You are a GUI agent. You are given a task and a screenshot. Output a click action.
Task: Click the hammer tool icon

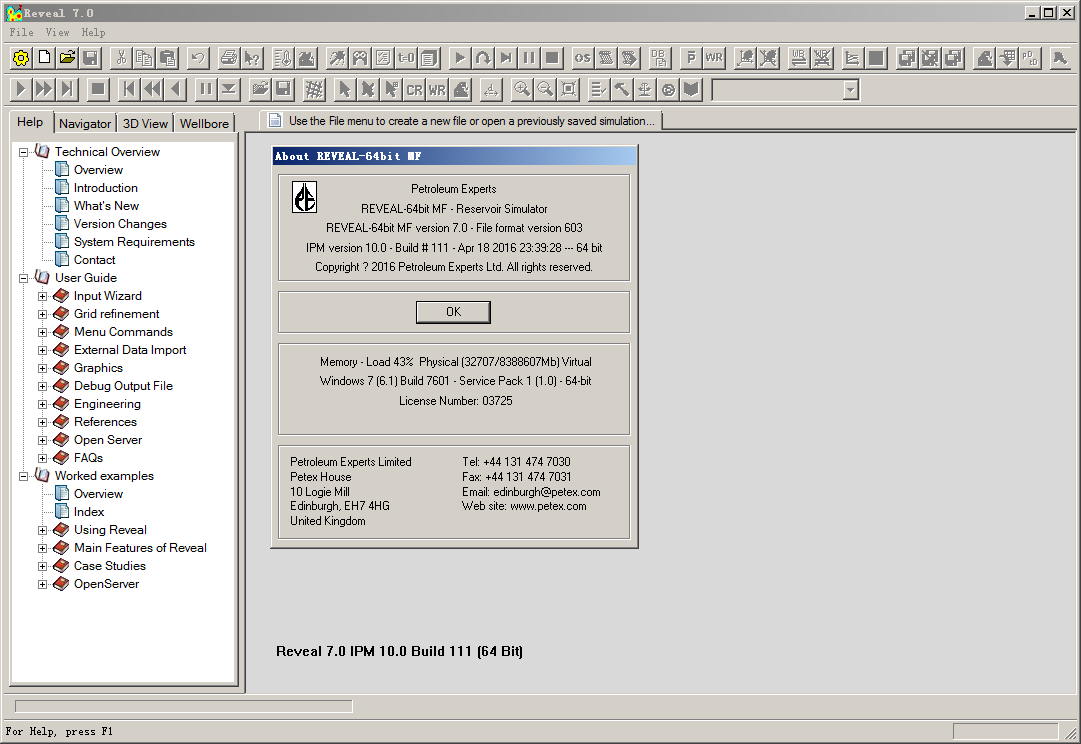(622, 89)
